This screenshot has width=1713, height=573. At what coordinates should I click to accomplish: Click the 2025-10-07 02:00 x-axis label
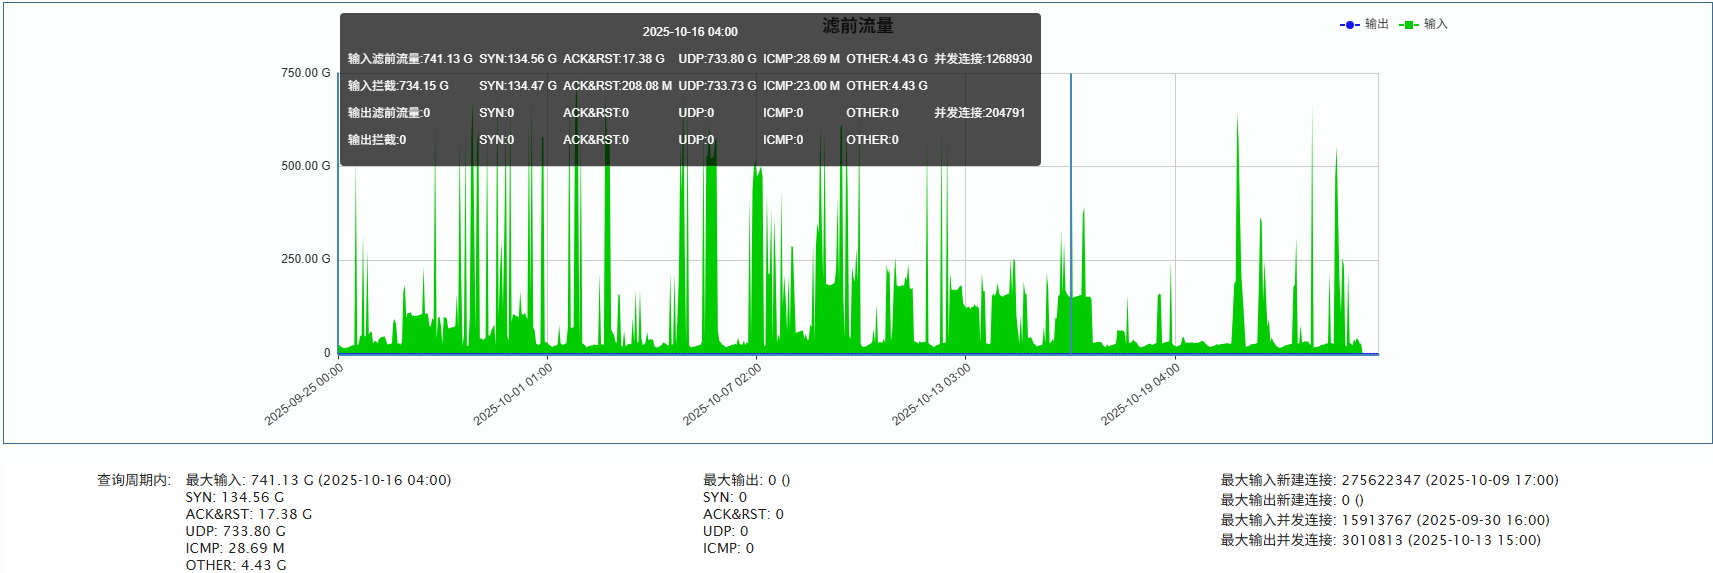pyautogui.click(x=722, y=394)
